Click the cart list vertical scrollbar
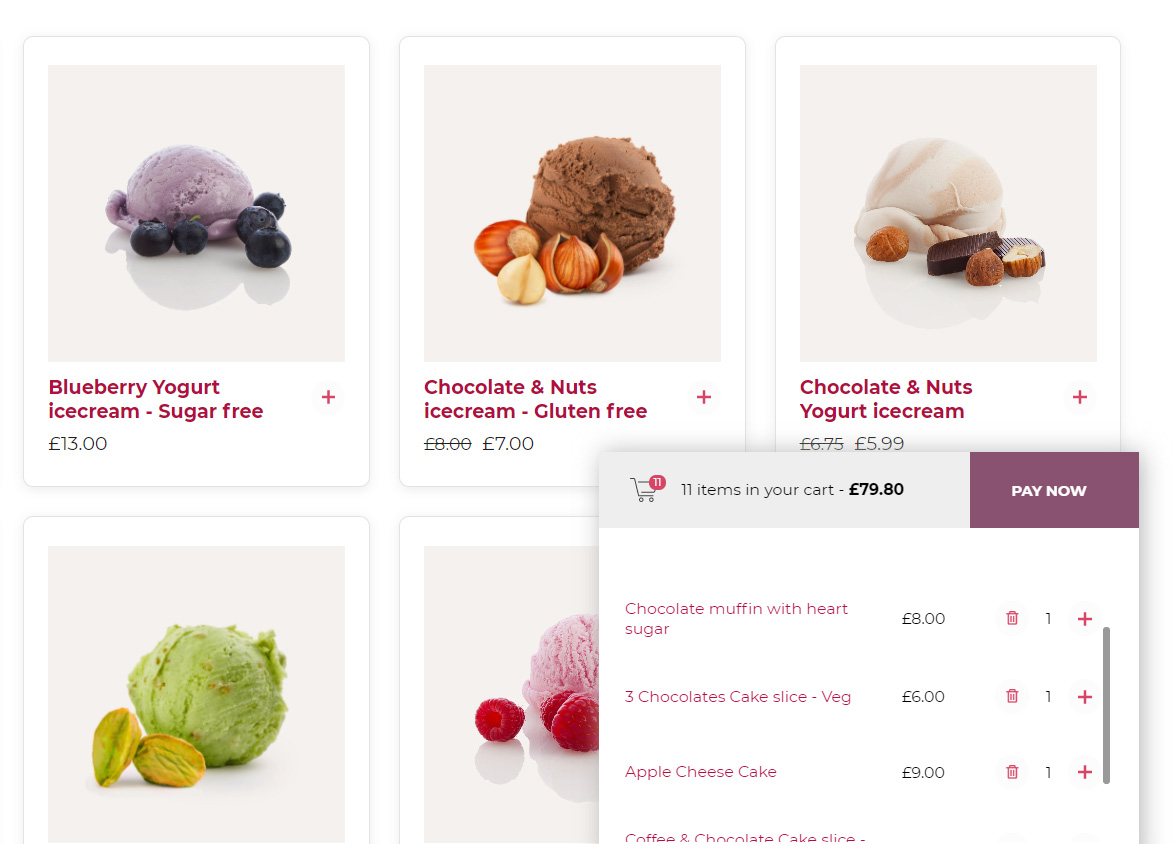The width and height of the screenshot is (1176, 844). click(x=1106, y=705)
